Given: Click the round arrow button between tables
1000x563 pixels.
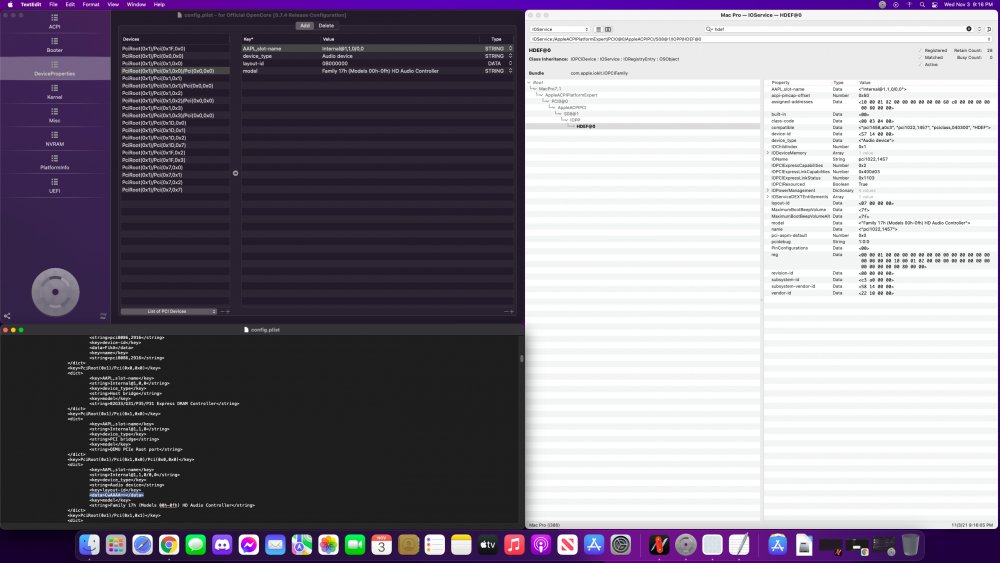Looking at the screenshot, I should tap(235, 173).
